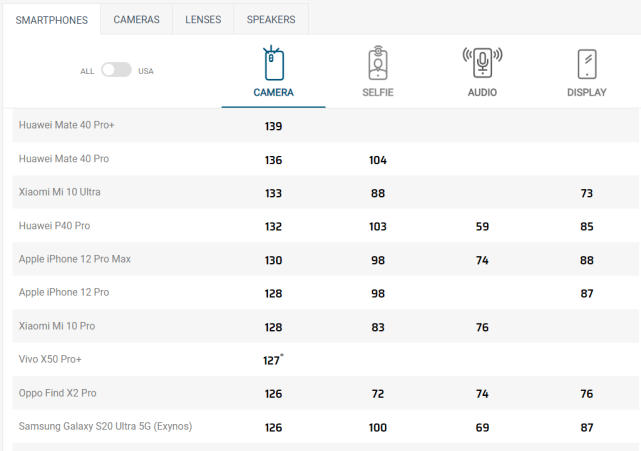Click Oppo Find X2 Pro display score 76

[587, 394]
